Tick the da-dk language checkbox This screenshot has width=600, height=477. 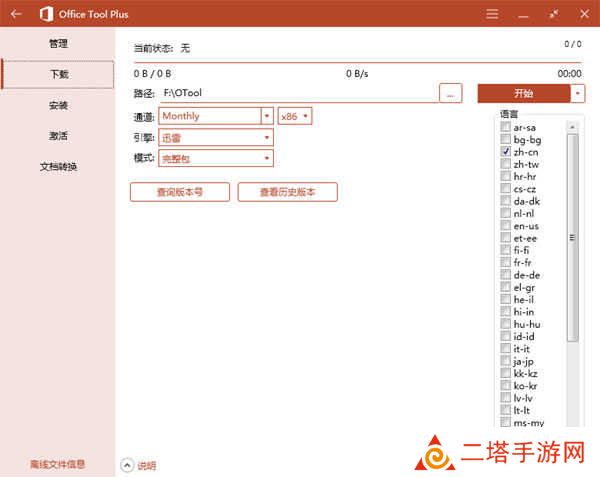[505, 200]
